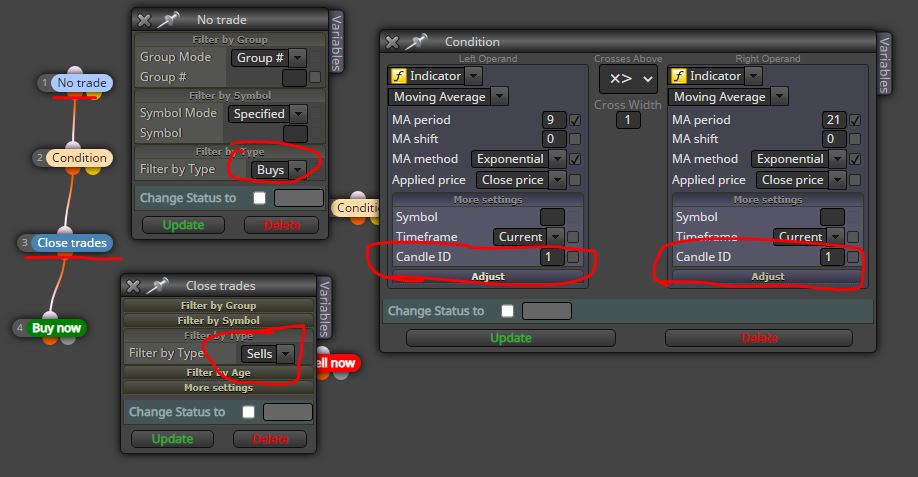Open the Crosses Above operator dropdown

point(628,79)
